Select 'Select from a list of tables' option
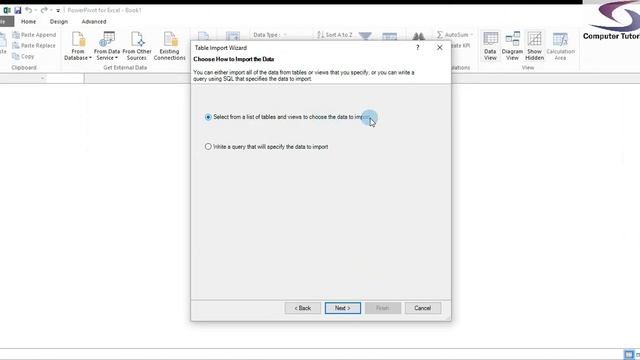 point(208,117)
